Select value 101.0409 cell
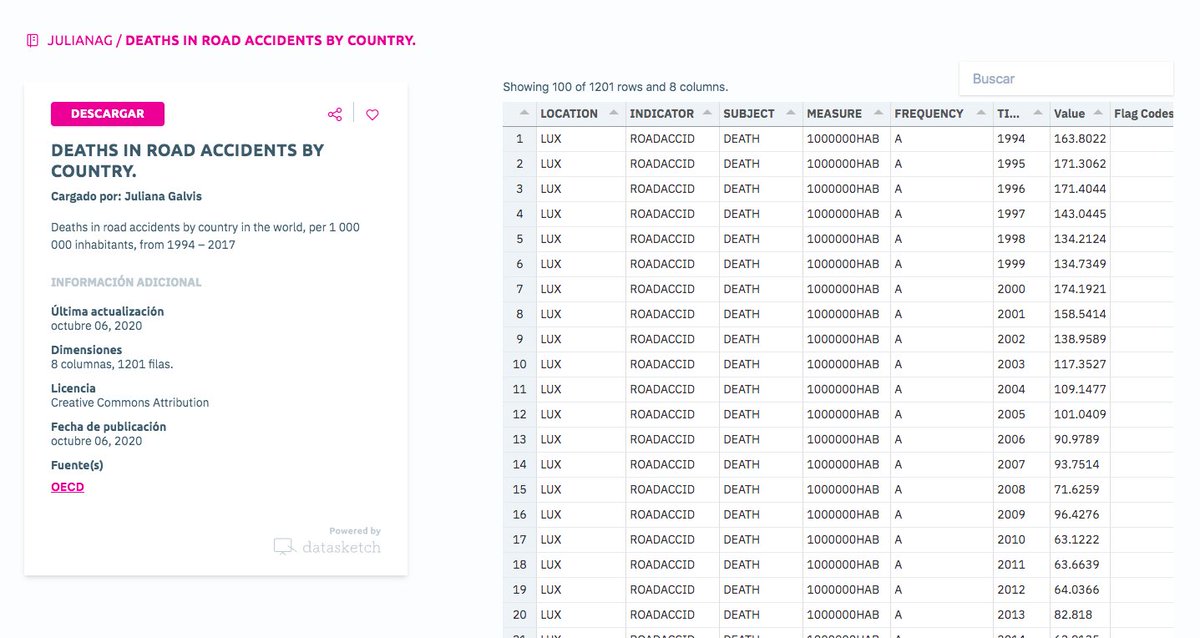The image size is (1200, 638). click(x=1080, y=414)
